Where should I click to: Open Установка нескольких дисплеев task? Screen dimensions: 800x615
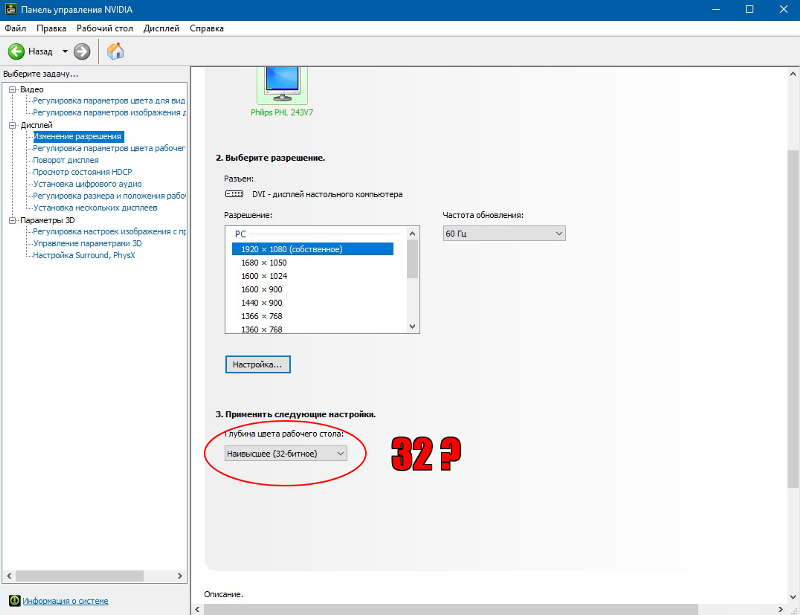pos(95,208)
